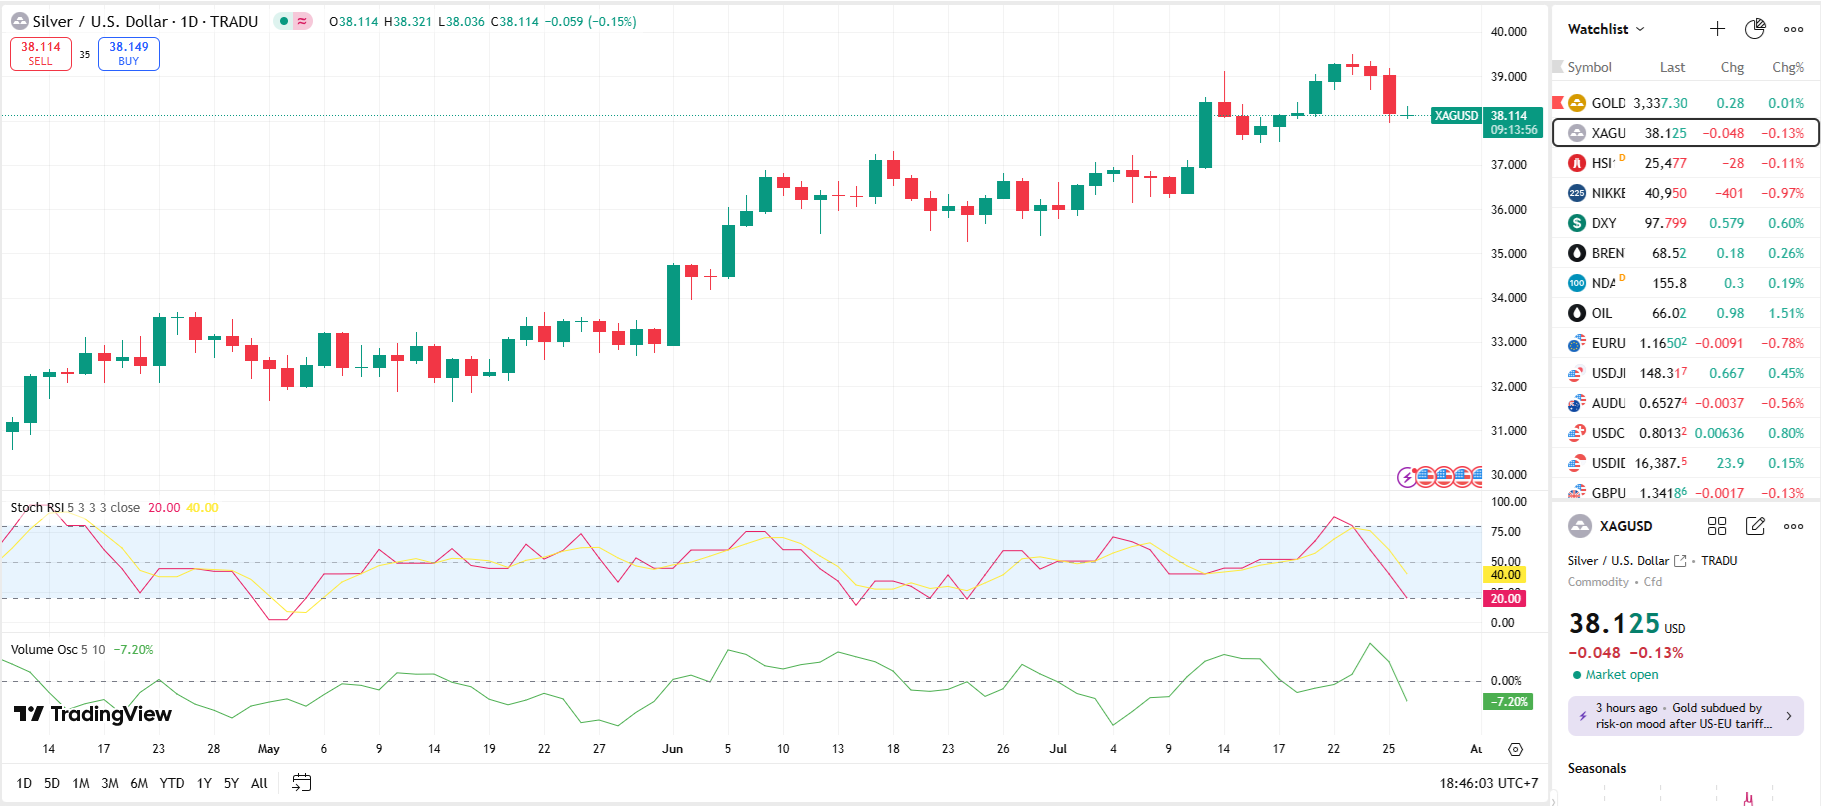The image size is (1821, 806).
Task: Sort watchlist by Chg% column header
Action: tap(1787, 67)
